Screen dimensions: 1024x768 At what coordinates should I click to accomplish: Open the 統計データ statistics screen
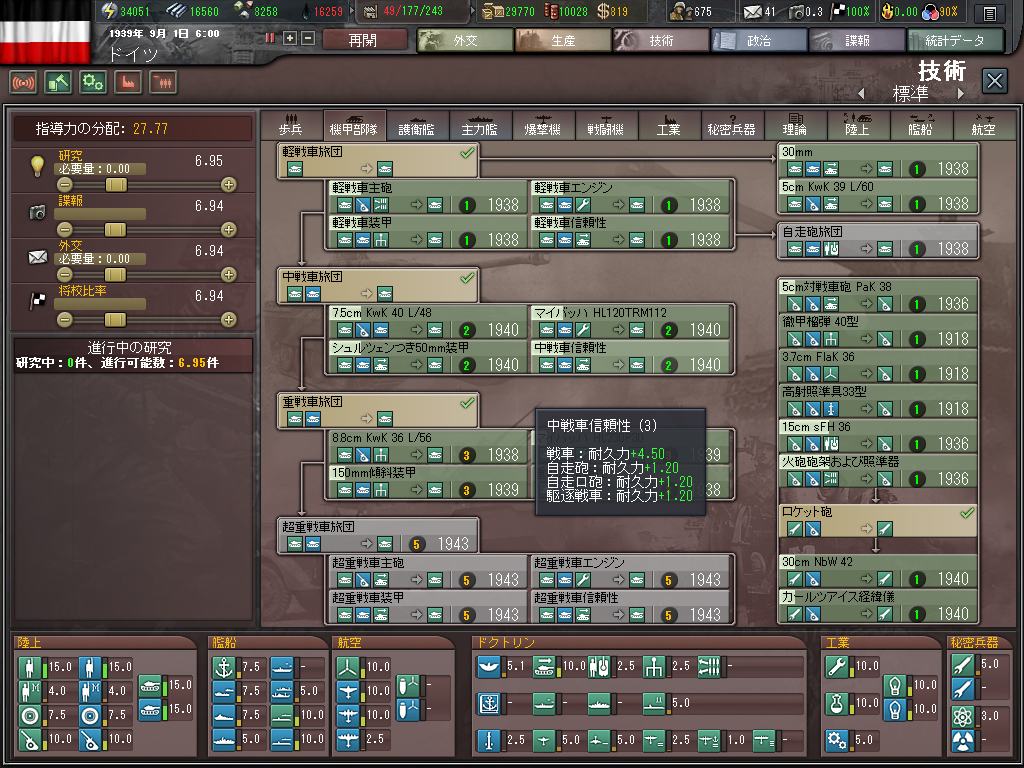tap(955, 40)
